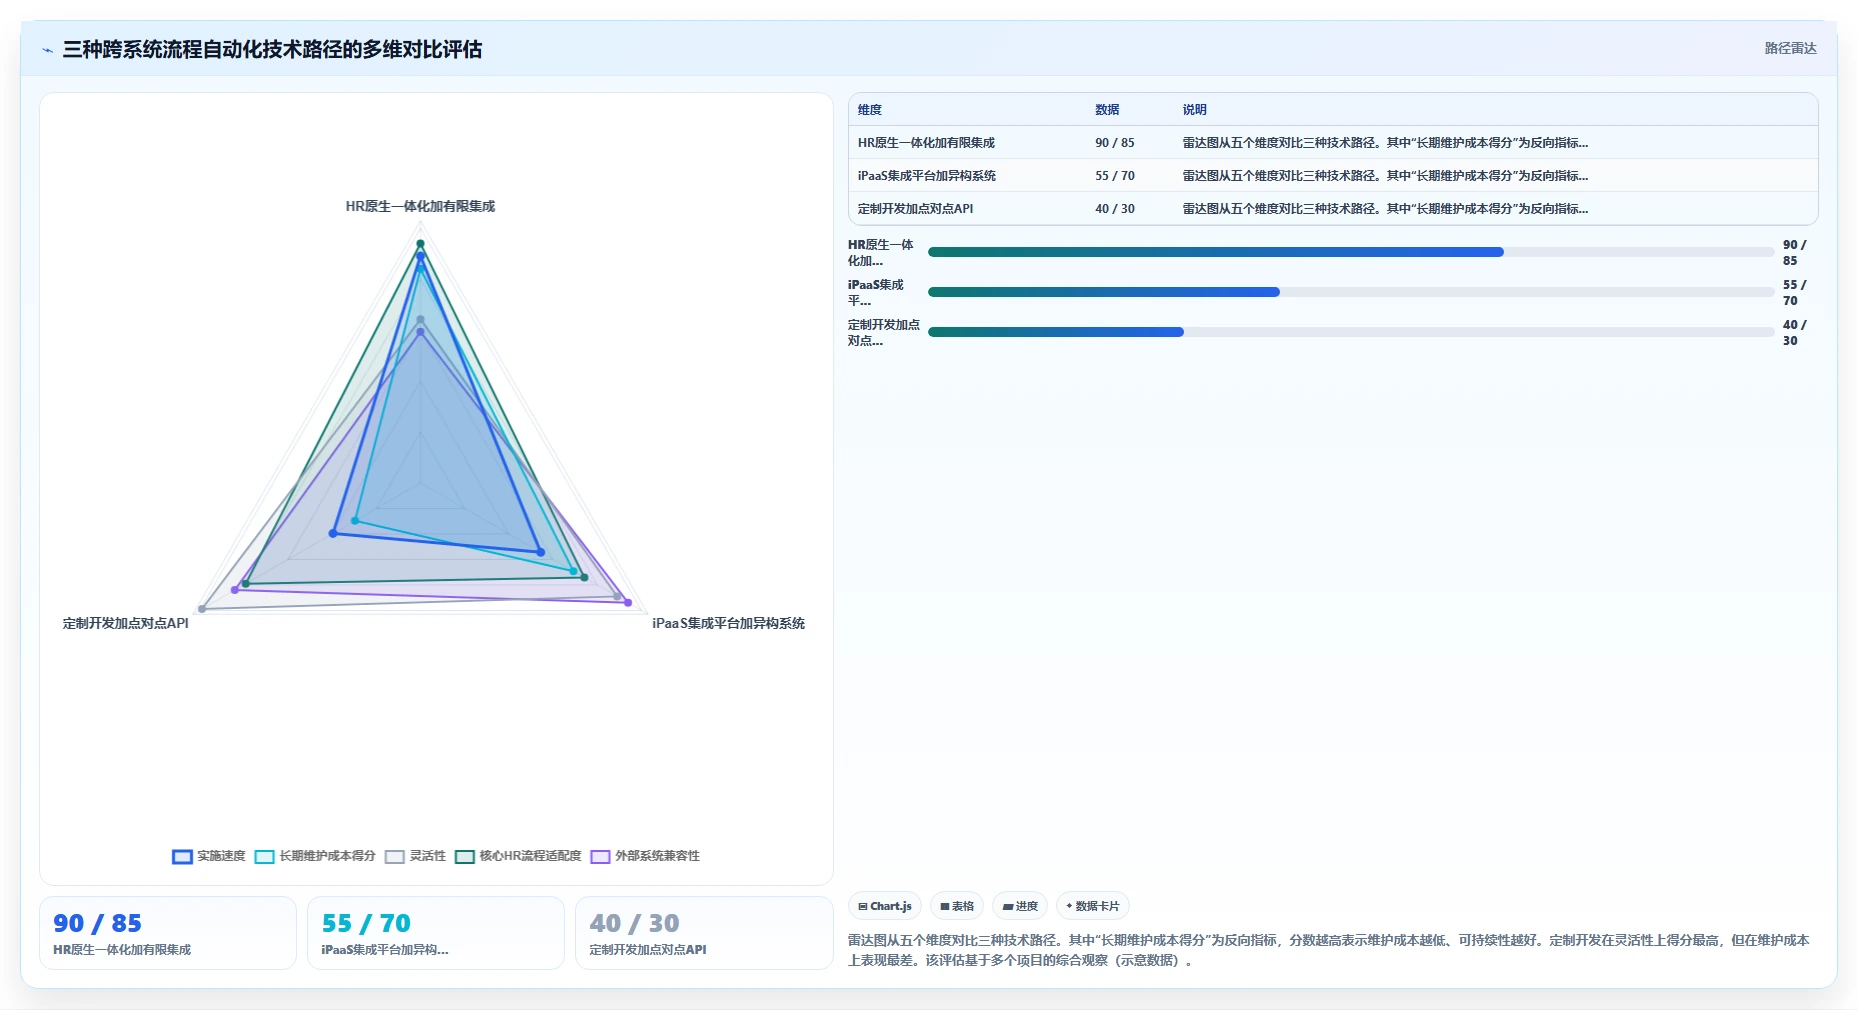
Task: Click the 维度 column header
Action: pos(870,110)
